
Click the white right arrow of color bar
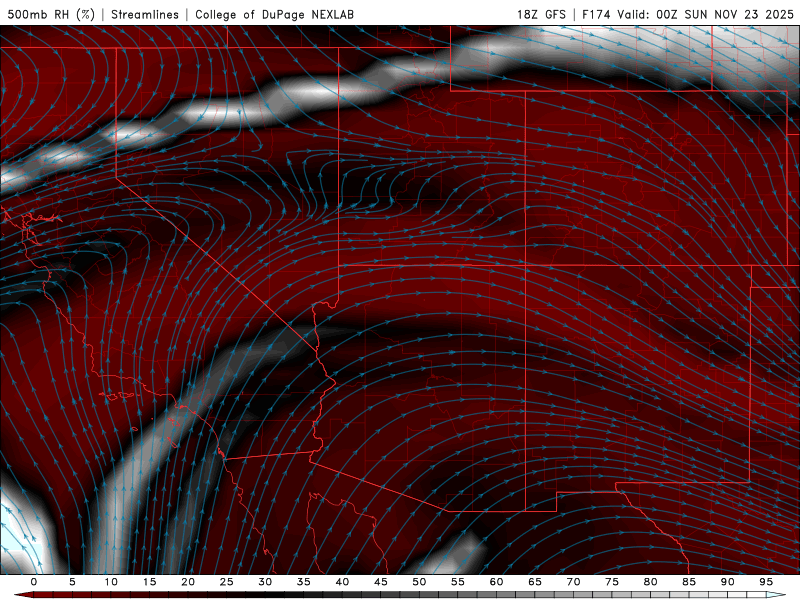[776, 595]
